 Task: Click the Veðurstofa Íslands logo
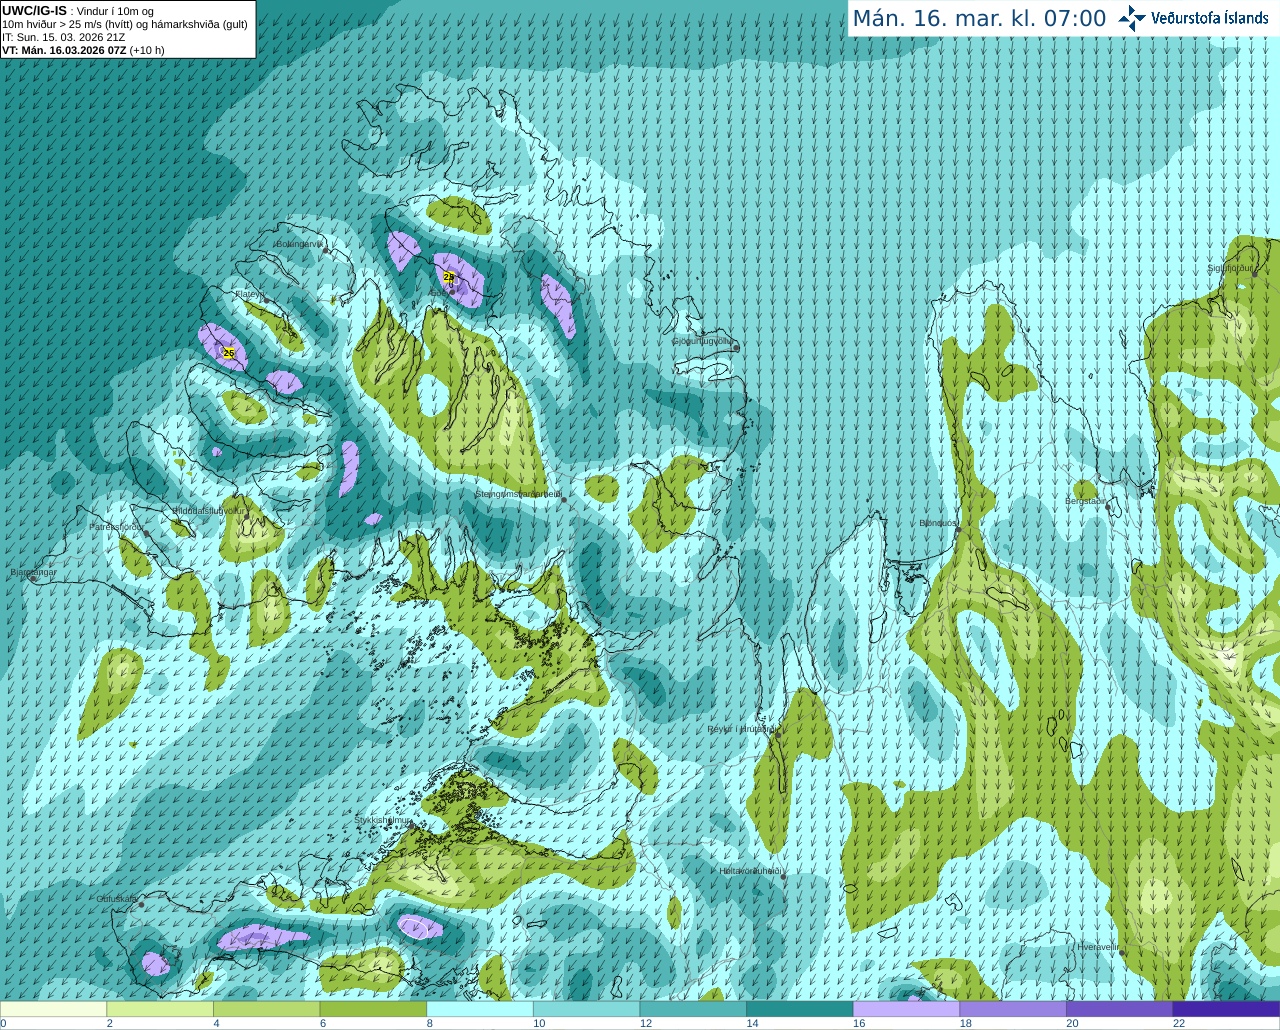(1193, 18)
